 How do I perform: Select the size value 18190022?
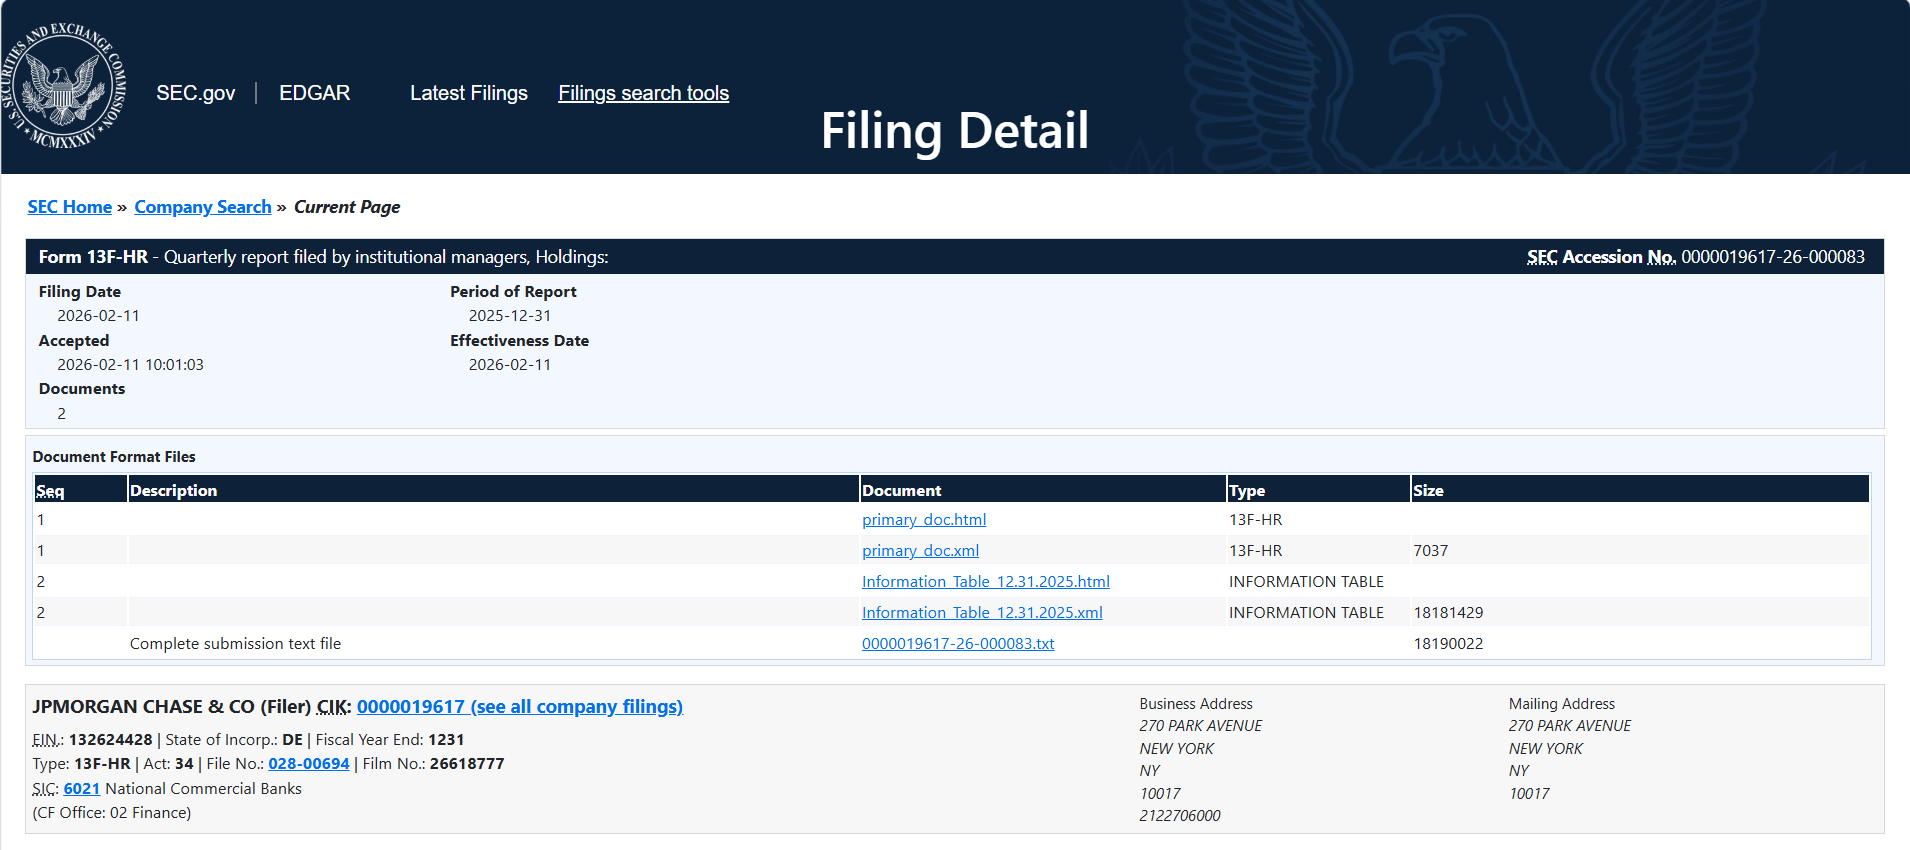point(1448,644)
